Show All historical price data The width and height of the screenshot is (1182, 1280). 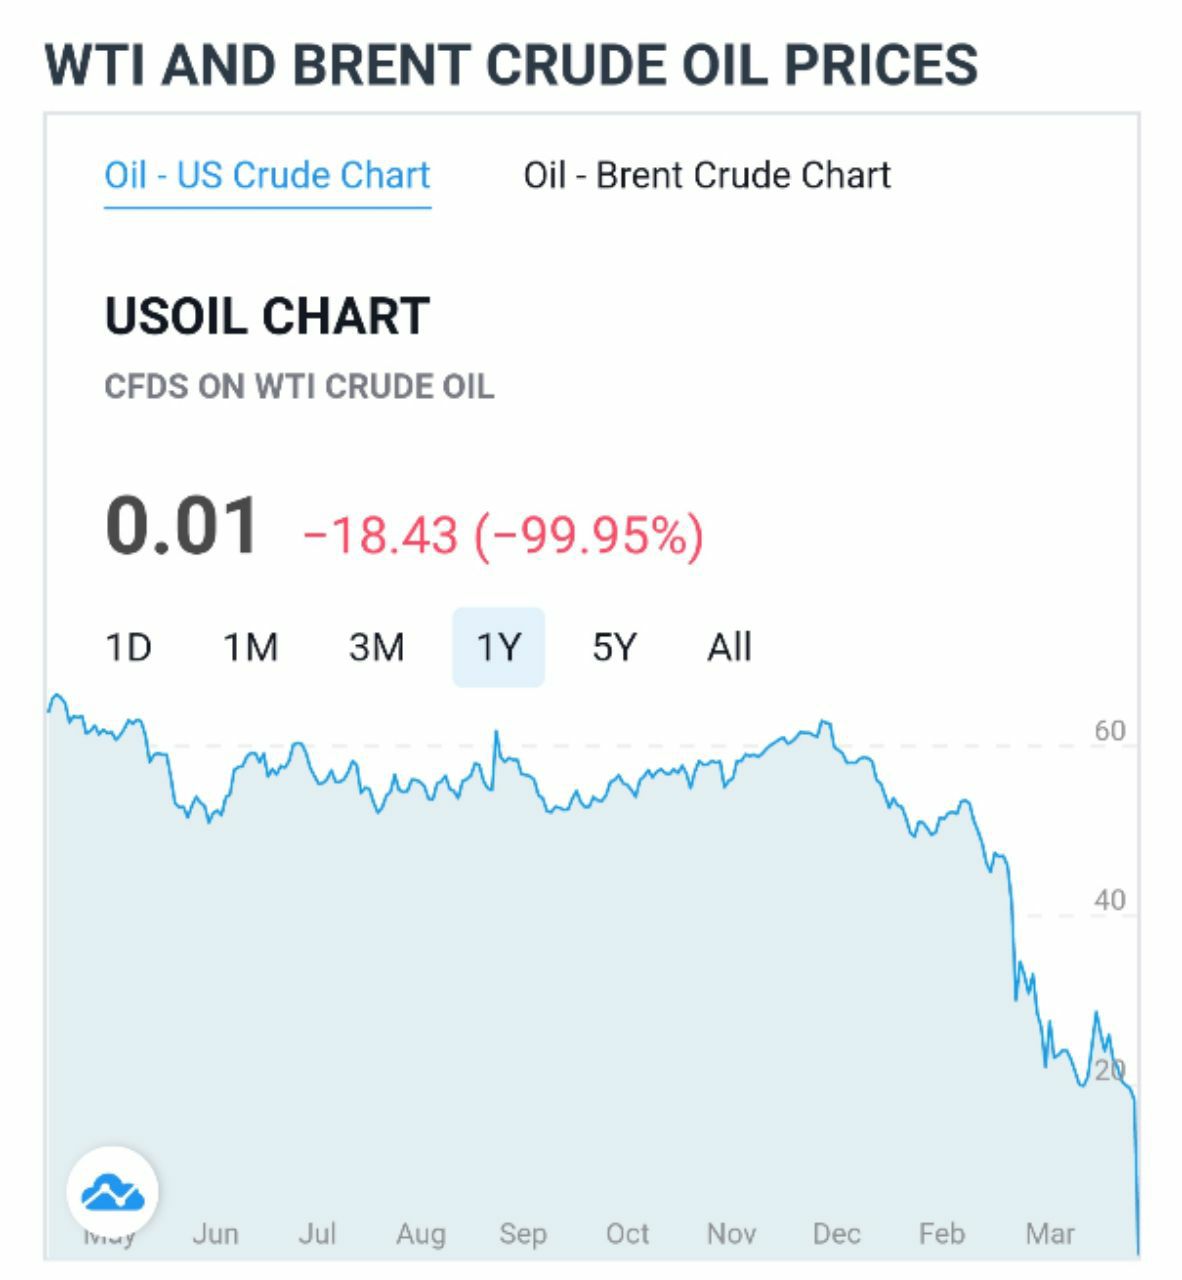coord(729,647)
